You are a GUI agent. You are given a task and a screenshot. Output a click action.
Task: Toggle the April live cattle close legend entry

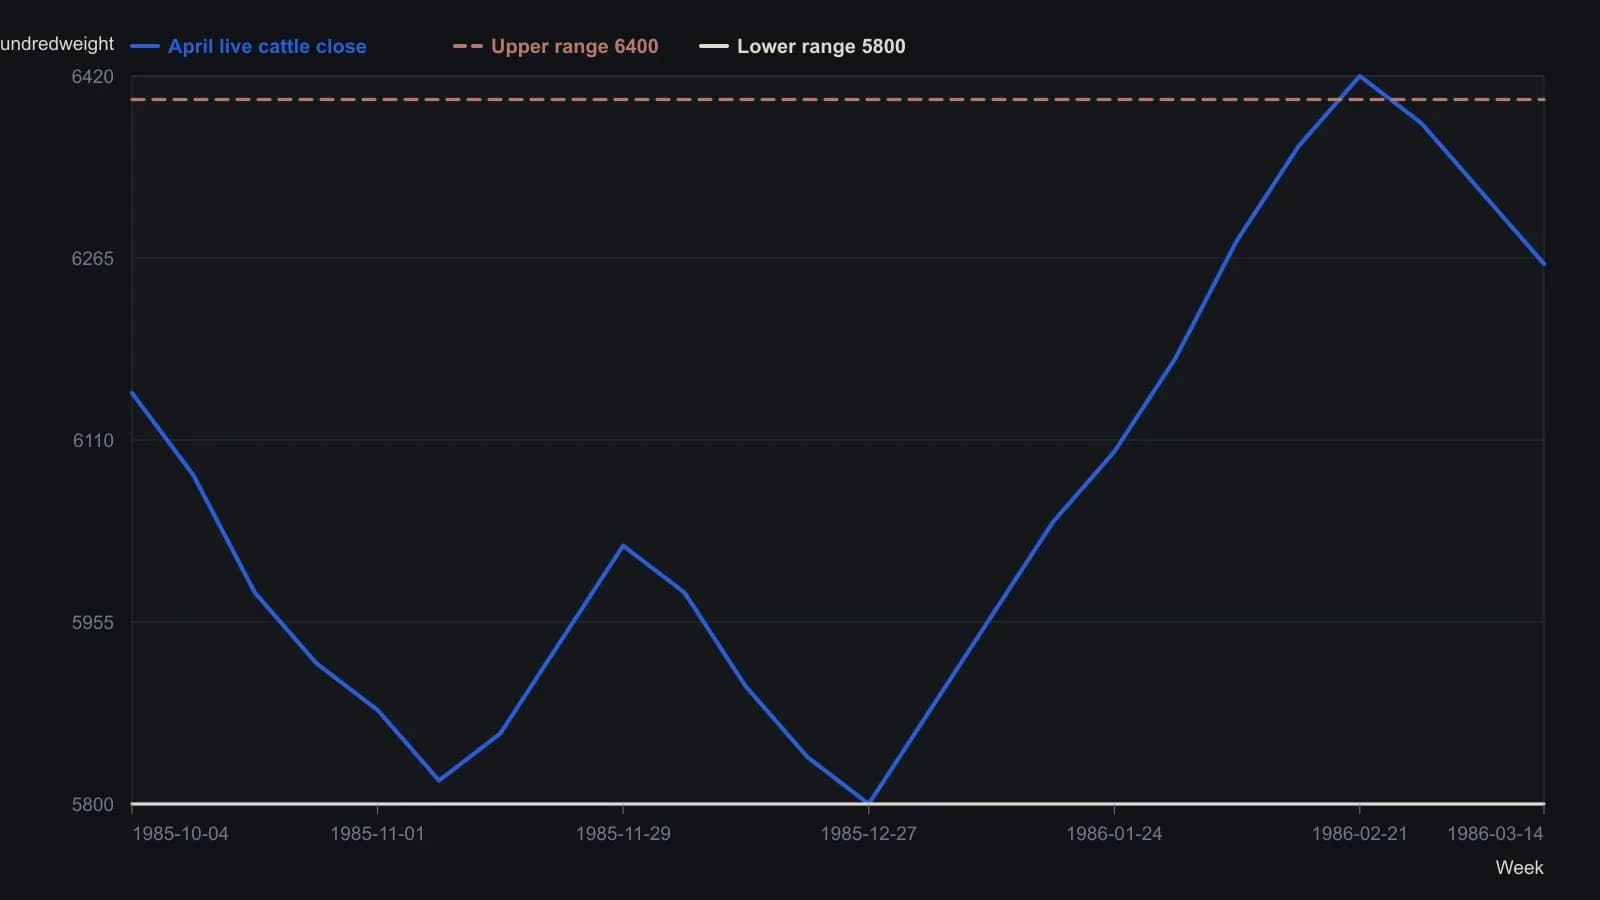pyautogui.click(x=249, y=46)
